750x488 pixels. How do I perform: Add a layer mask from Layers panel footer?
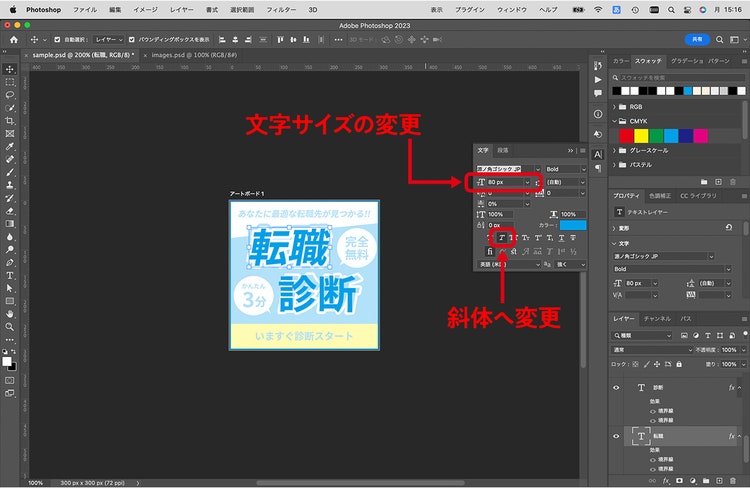(679, 480)
